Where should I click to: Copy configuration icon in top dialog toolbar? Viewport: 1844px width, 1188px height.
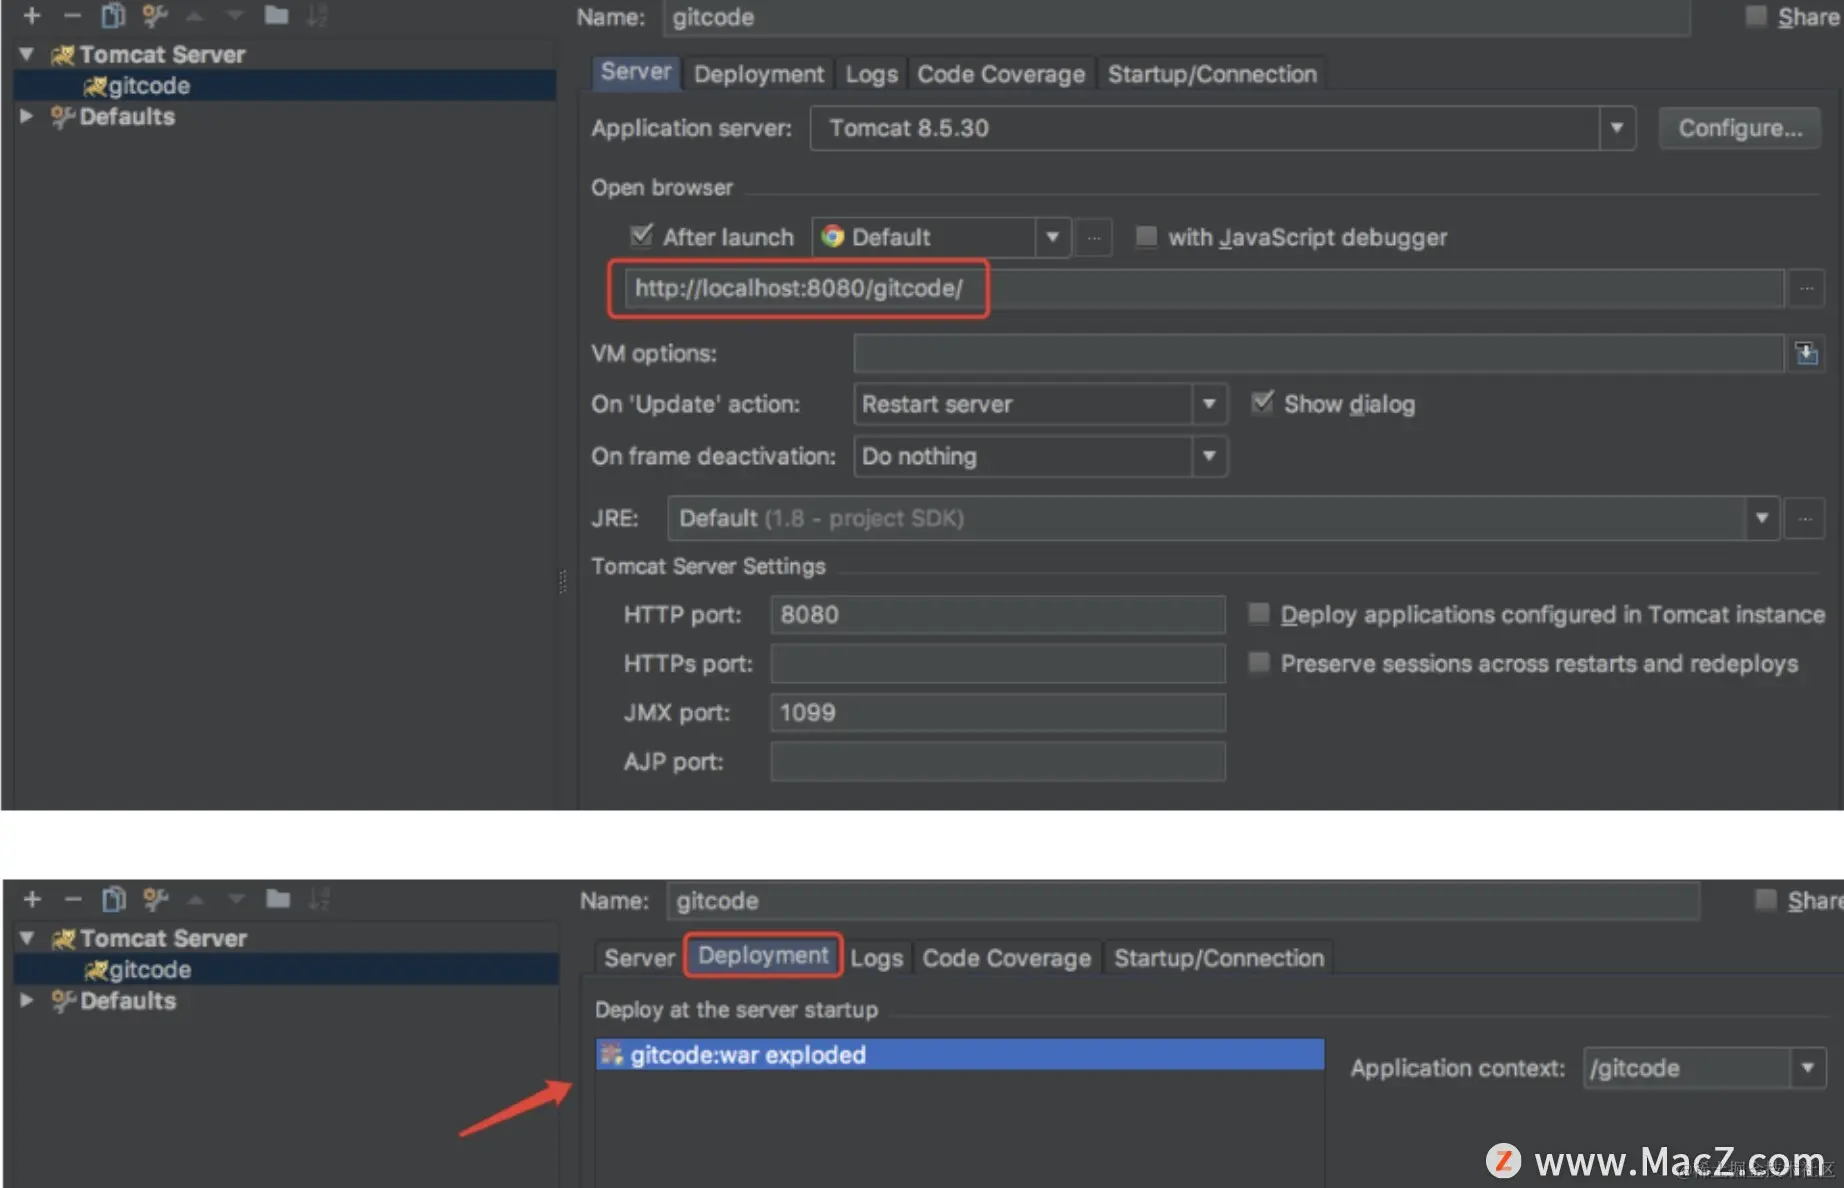tap(113, 15)
